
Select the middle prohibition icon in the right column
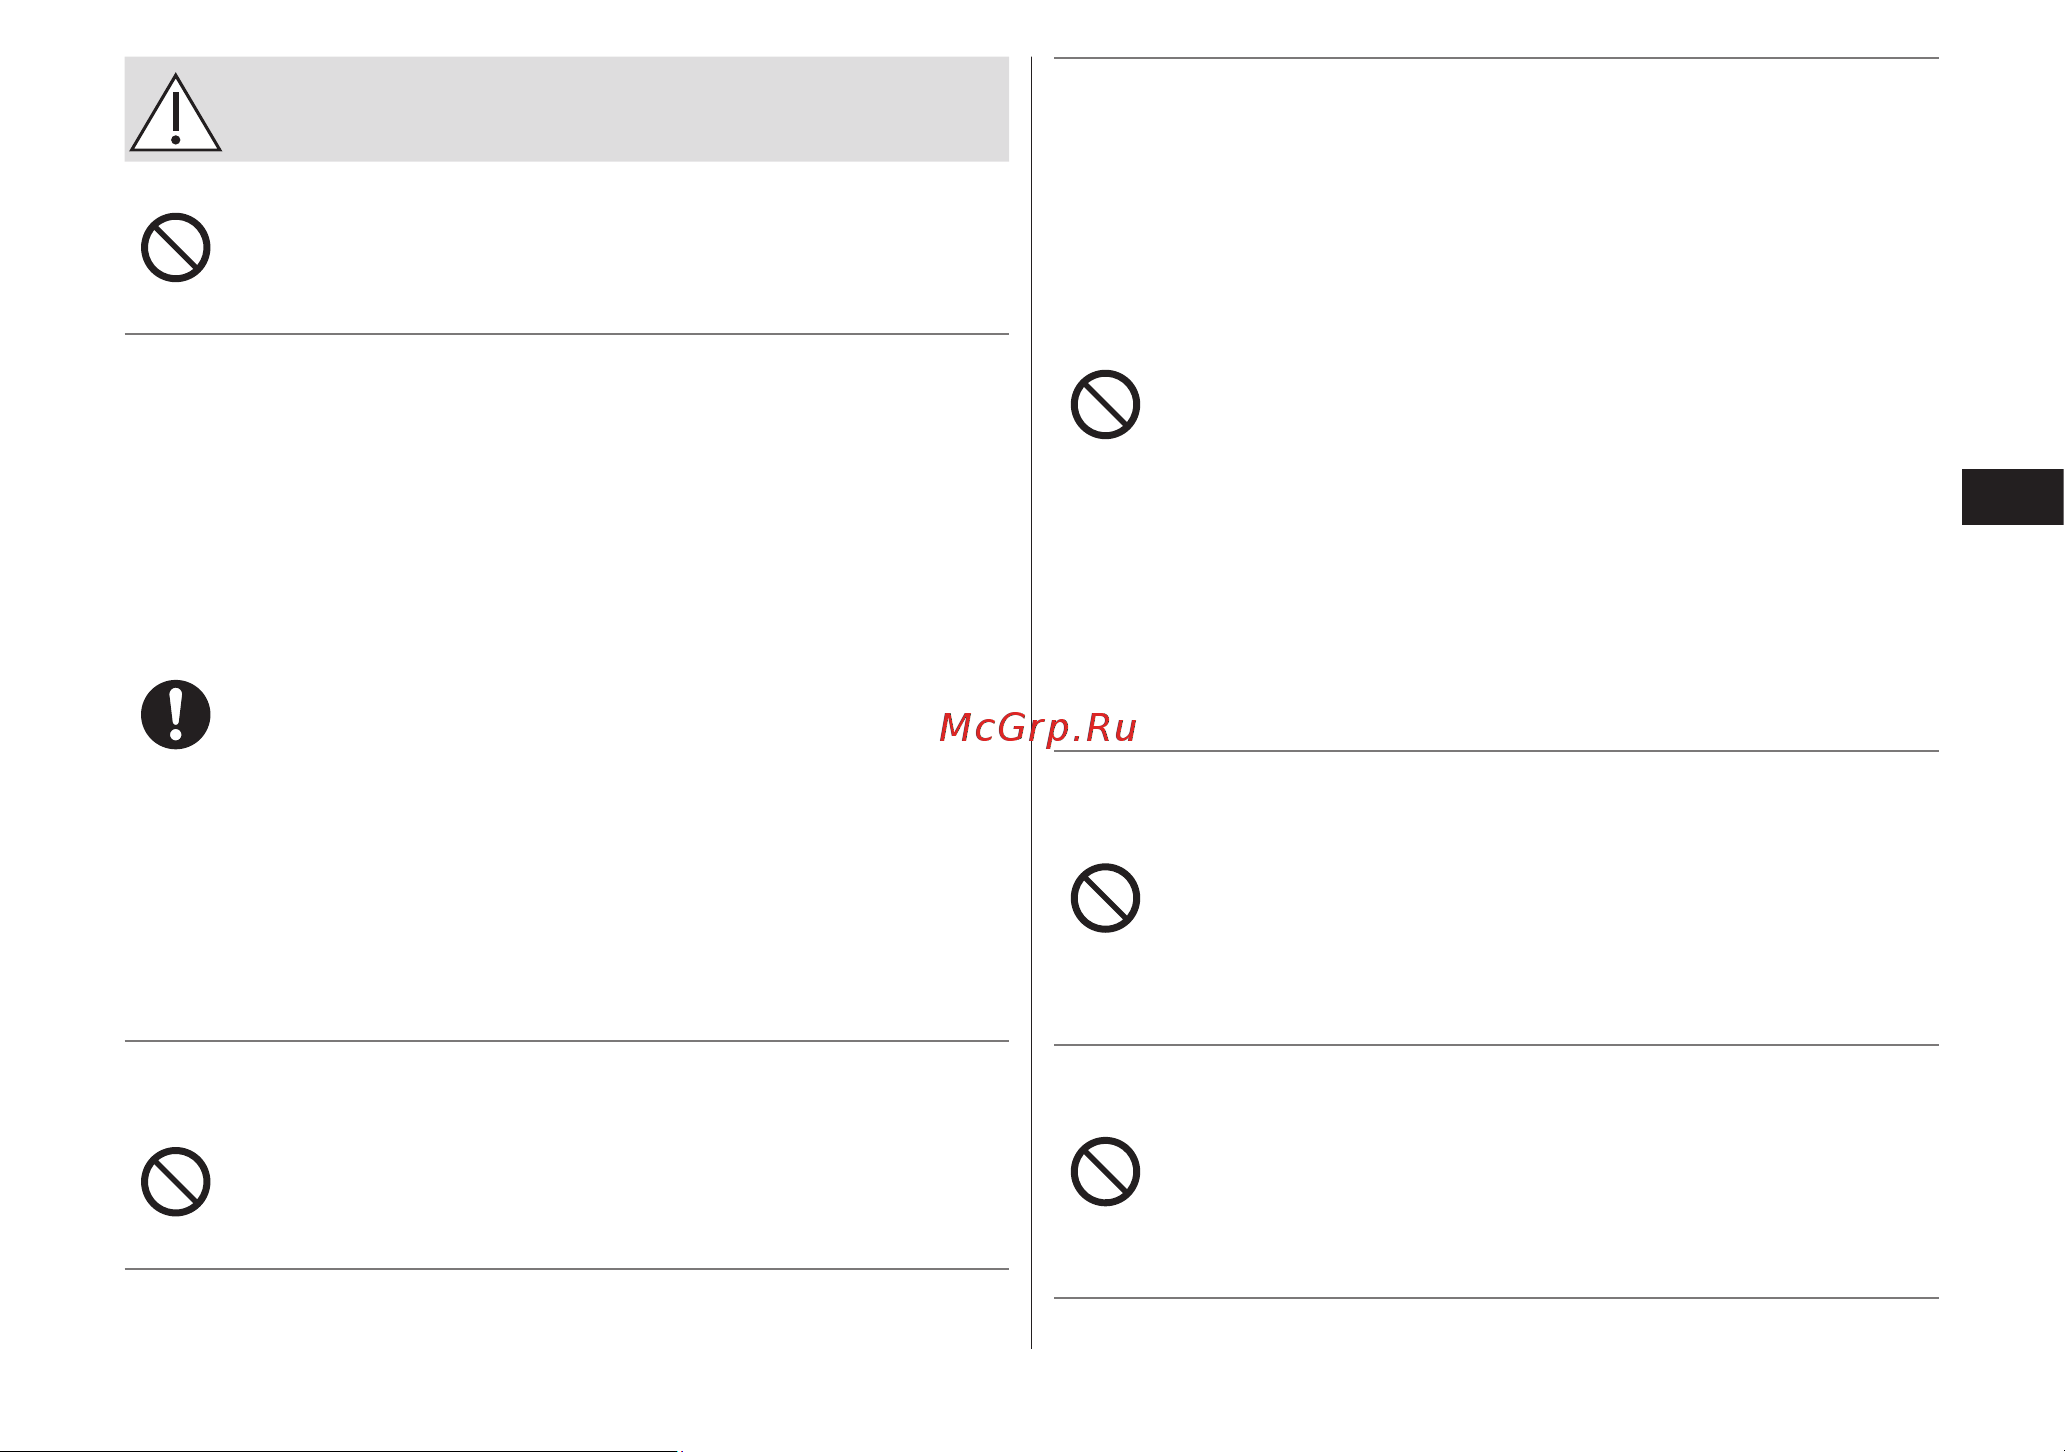coord(1105,898)
